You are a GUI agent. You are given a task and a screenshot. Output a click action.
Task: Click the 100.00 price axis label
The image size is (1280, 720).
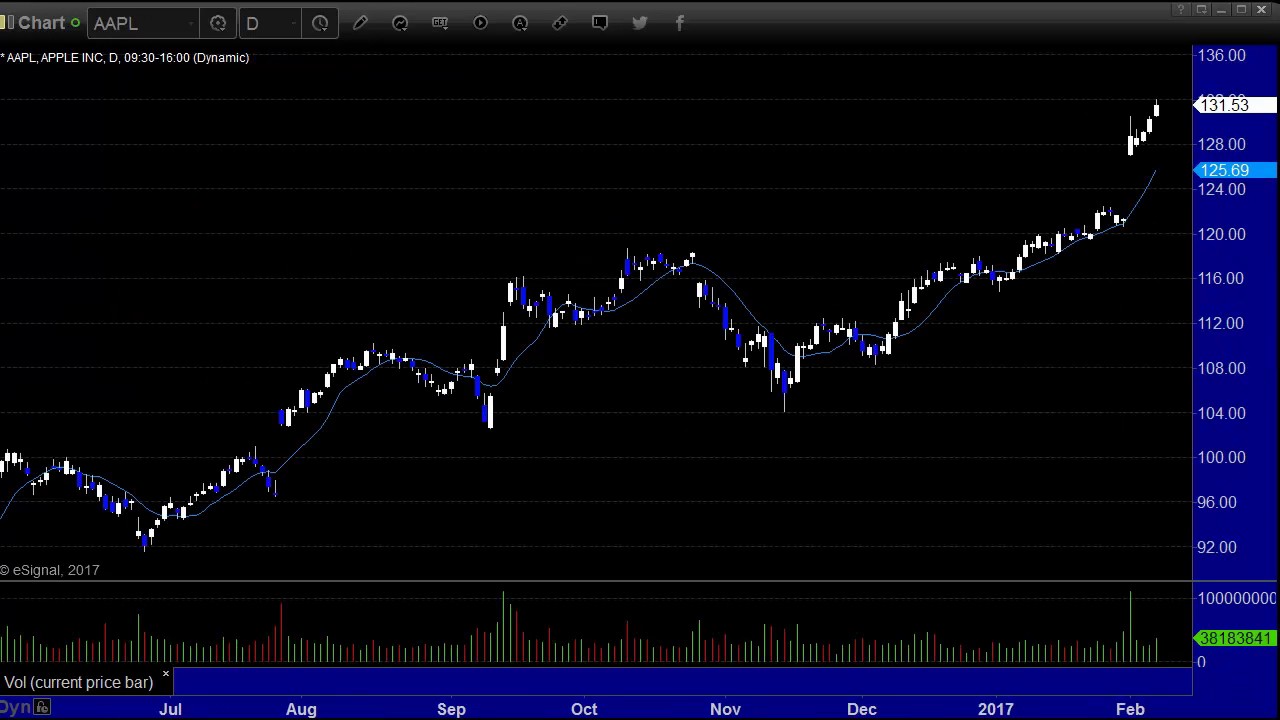point(1222,457)
